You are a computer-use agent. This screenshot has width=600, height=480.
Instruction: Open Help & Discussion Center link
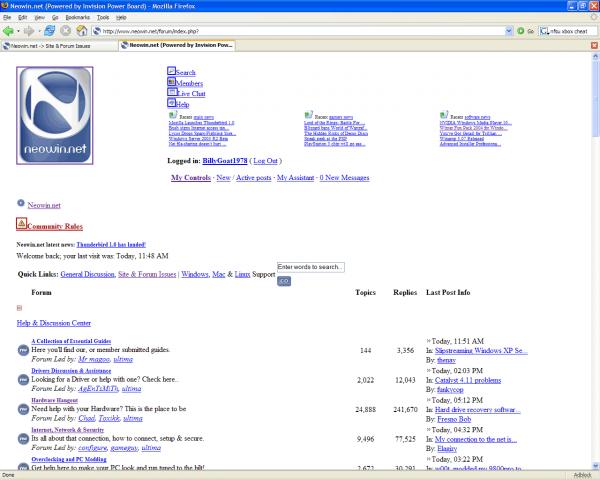point(54,323)
